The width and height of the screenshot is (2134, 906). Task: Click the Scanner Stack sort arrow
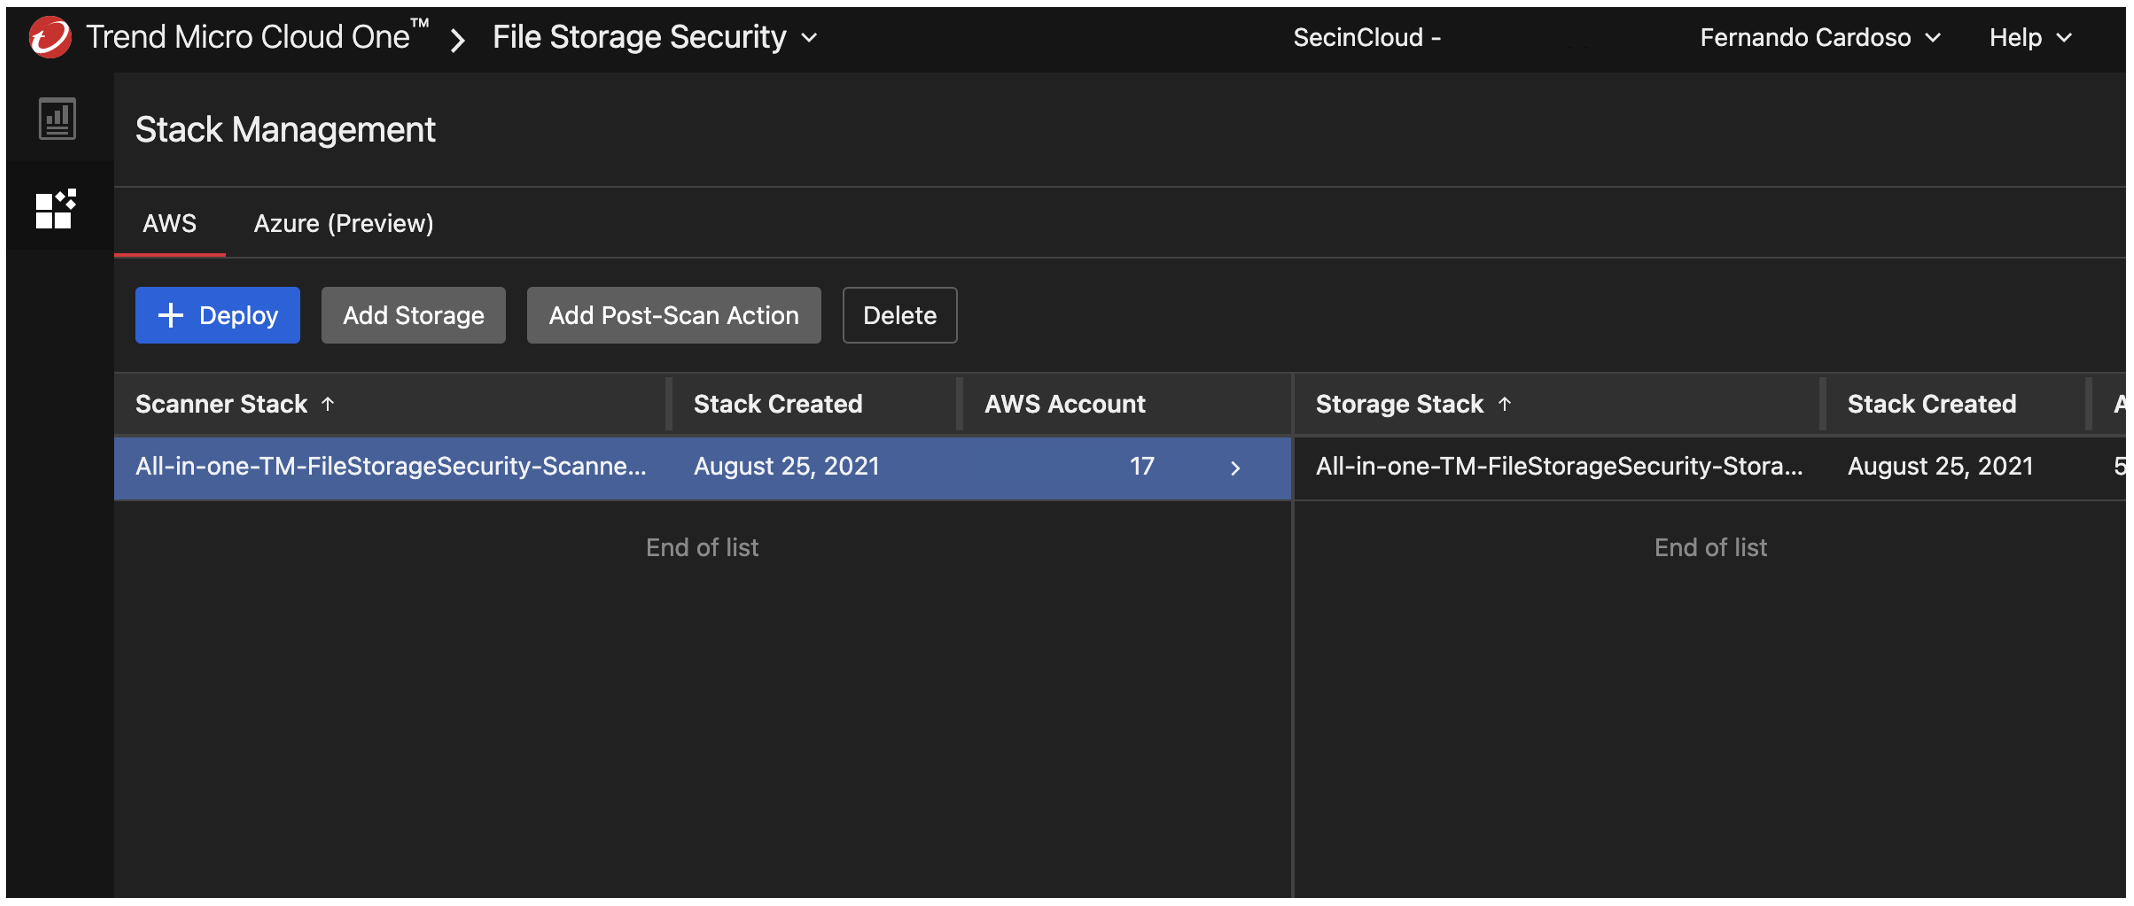point(328,404)
